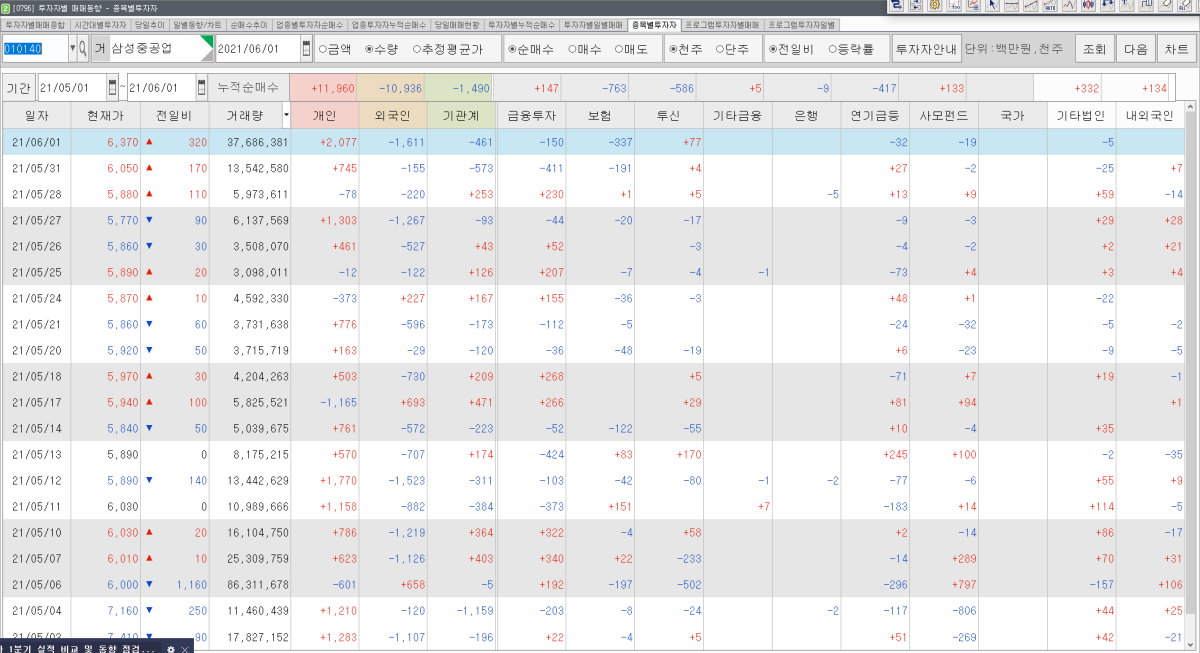
Task: Switch to the 순매수추이 tab
Action: [248, 24]
